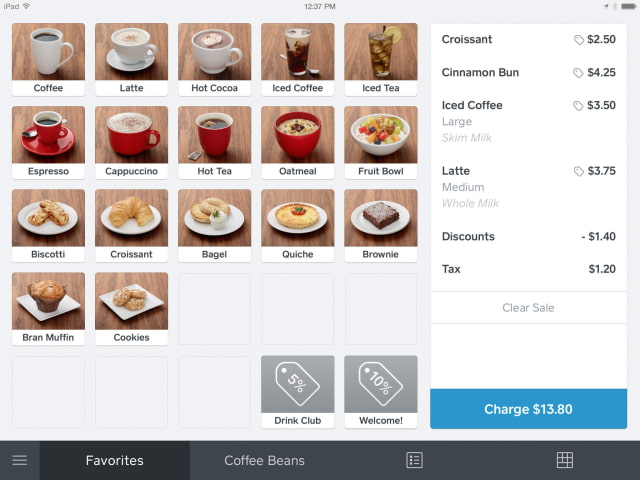Apply the 5% Drink Club discount
The image size is (640, 480).
click(298, 392)
